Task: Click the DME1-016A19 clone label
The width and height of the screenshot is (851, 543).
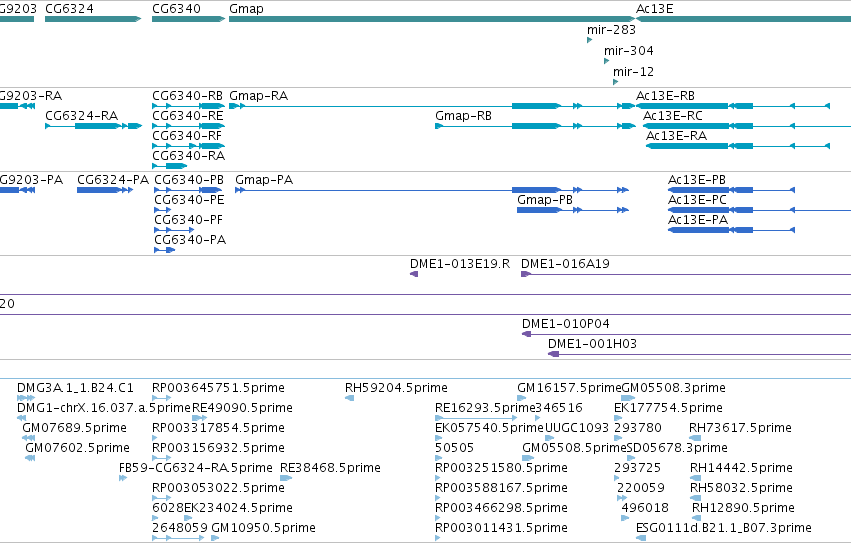Action: pos(565,264)
